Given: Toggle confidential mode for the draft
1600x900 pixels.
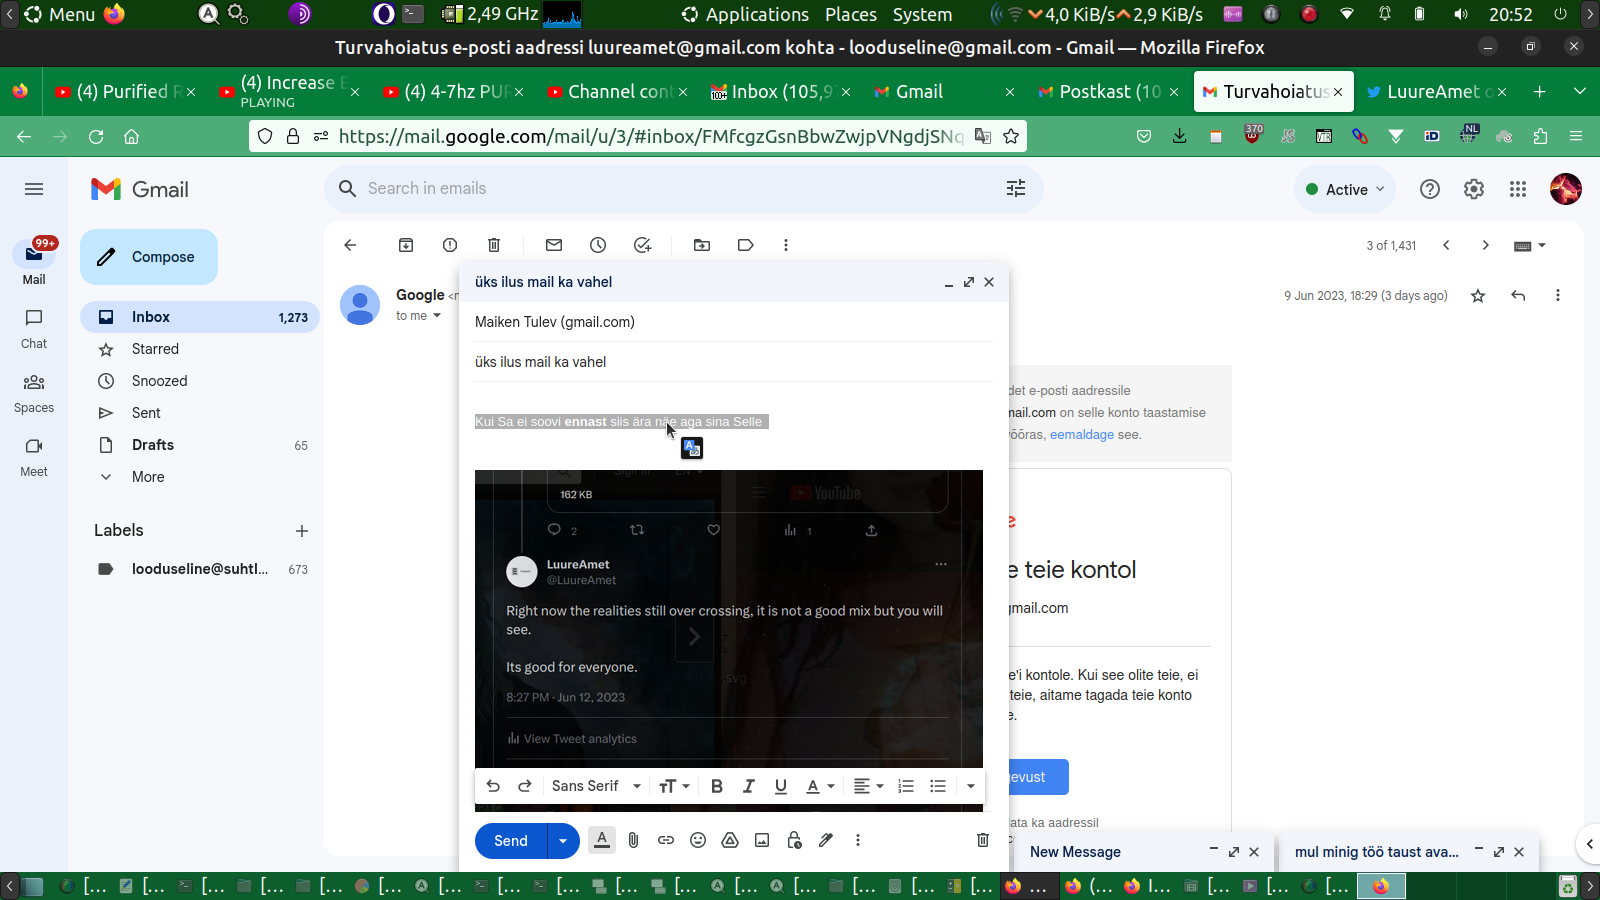Looking at the screenshot, I should click(794, 840).
